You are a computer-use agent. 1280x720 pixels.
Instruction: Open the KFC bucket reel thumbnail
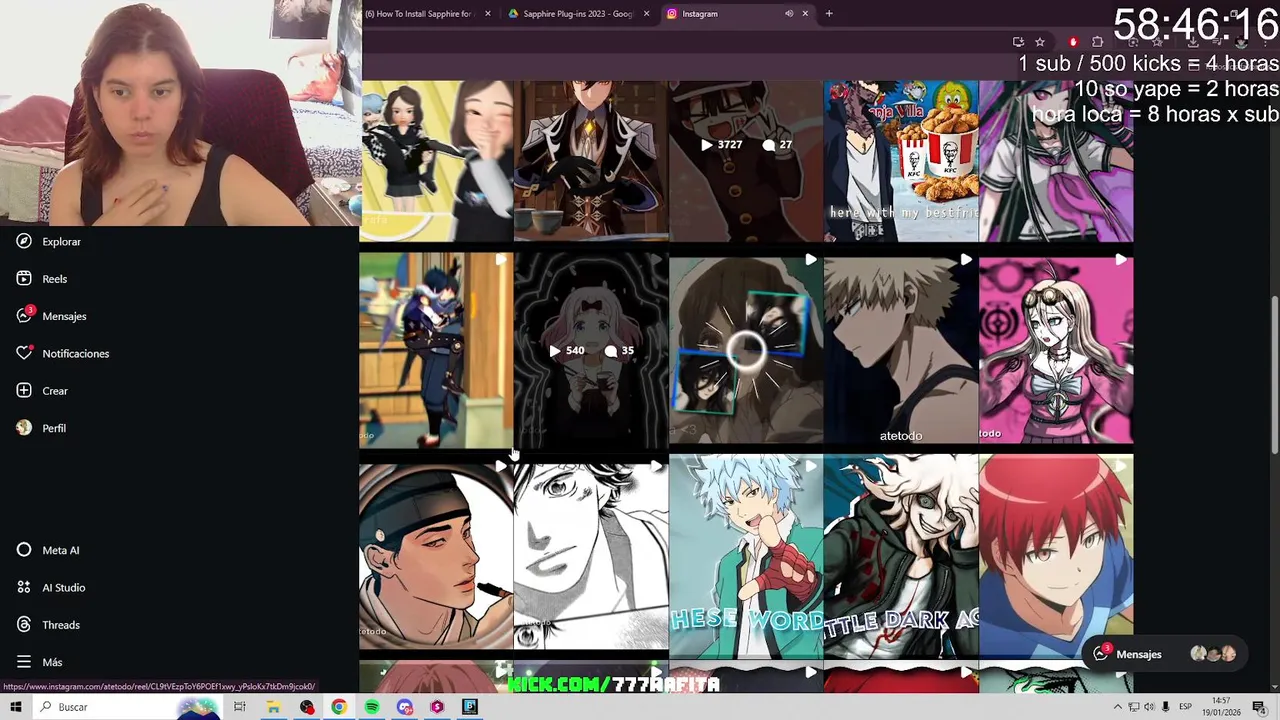[x=900, y=160]
